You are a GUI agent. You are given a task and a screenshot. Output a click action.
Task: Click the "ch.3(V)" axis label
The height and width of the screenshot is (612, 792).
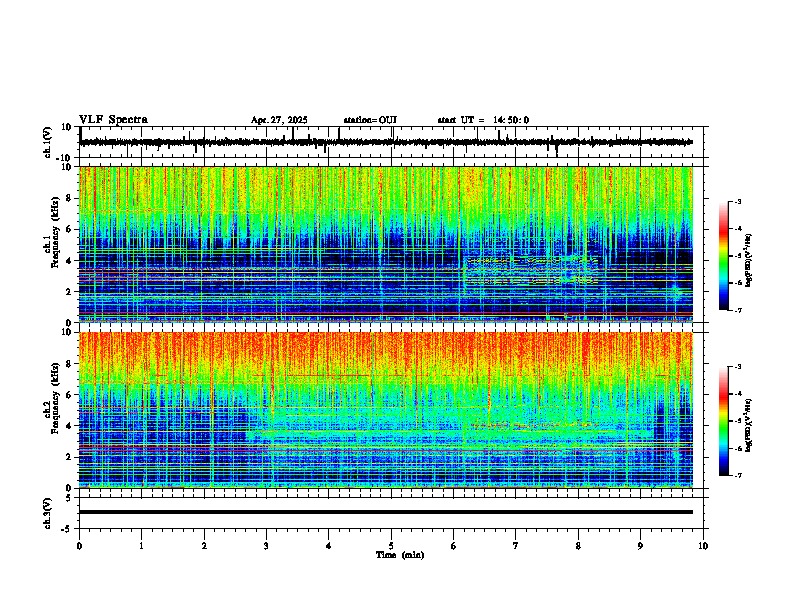(x=48, y=513)
